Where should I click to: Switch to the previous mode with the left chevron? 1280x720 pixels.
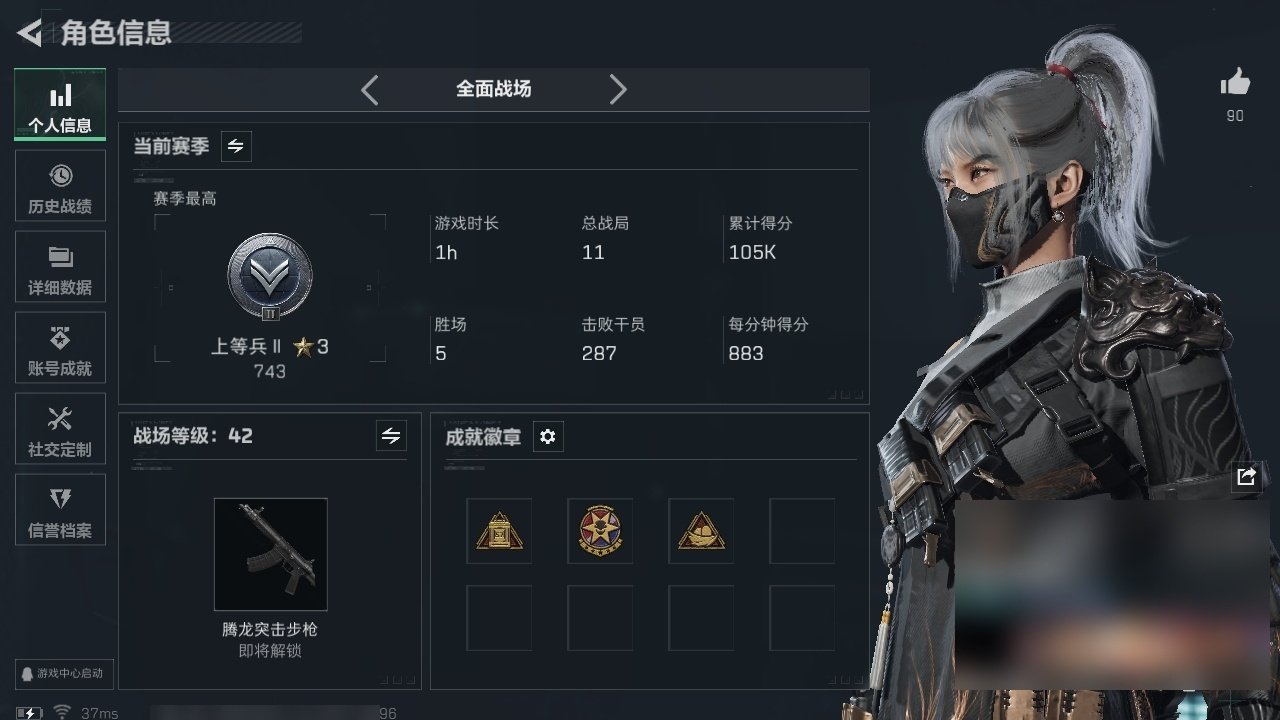click(370, 90)
